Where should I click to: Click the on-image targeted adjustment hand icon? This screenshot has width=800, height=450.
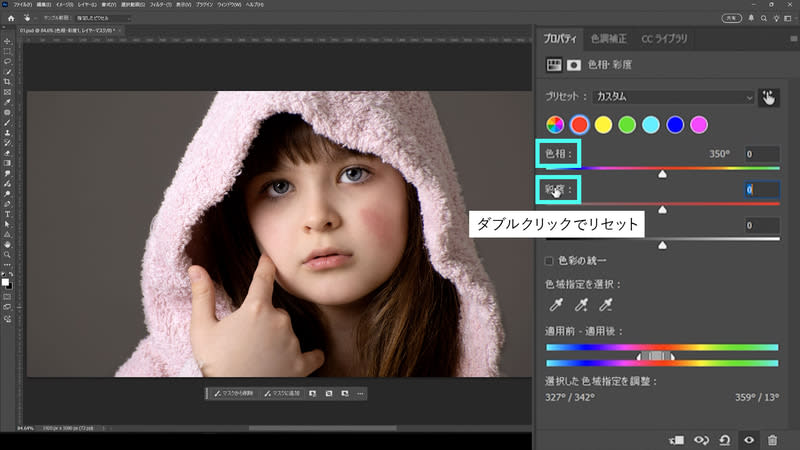click(768, 97)
